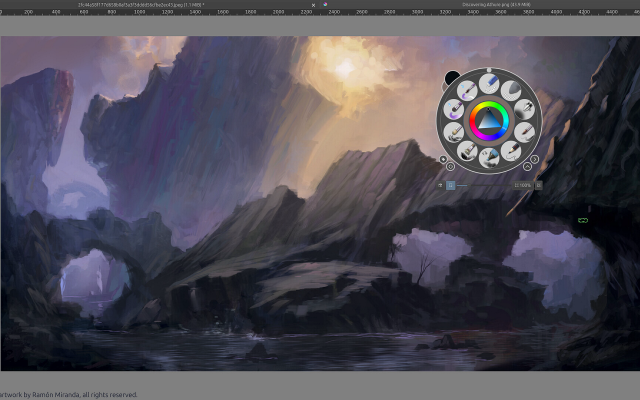Open the circular tag button below palette

point(450,167)
